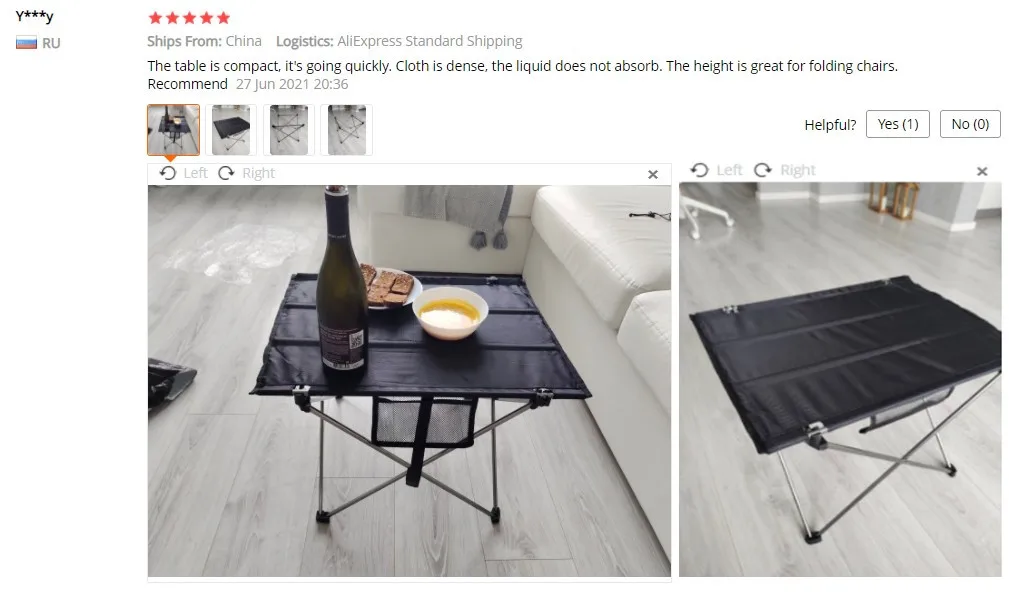
Task: Click the 'Right' rotate label in first viewer
Action: 259,173
